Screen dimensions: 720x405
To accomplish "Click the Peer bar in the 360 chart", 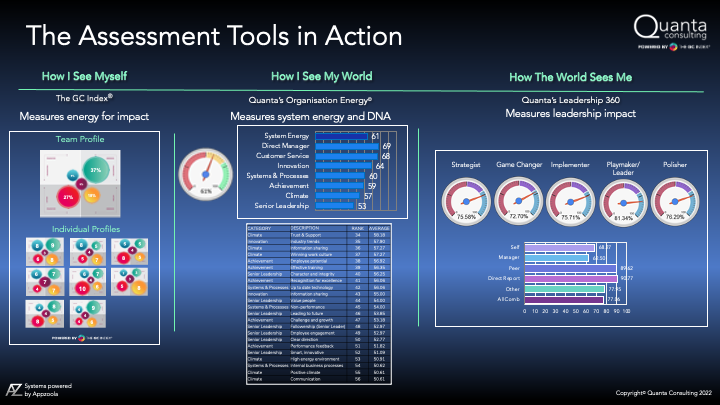I will [571, 268].
